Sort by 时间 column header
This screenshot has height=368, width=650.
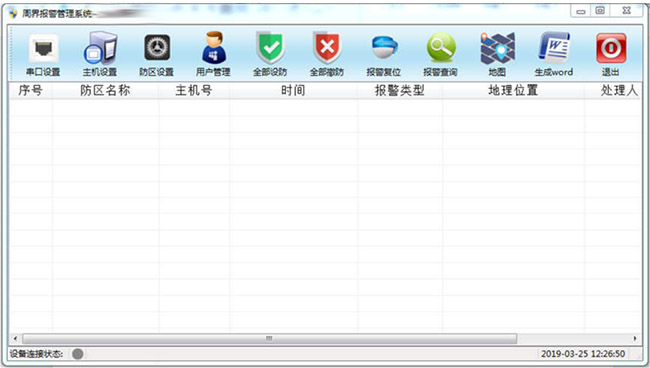click(293, 90)
